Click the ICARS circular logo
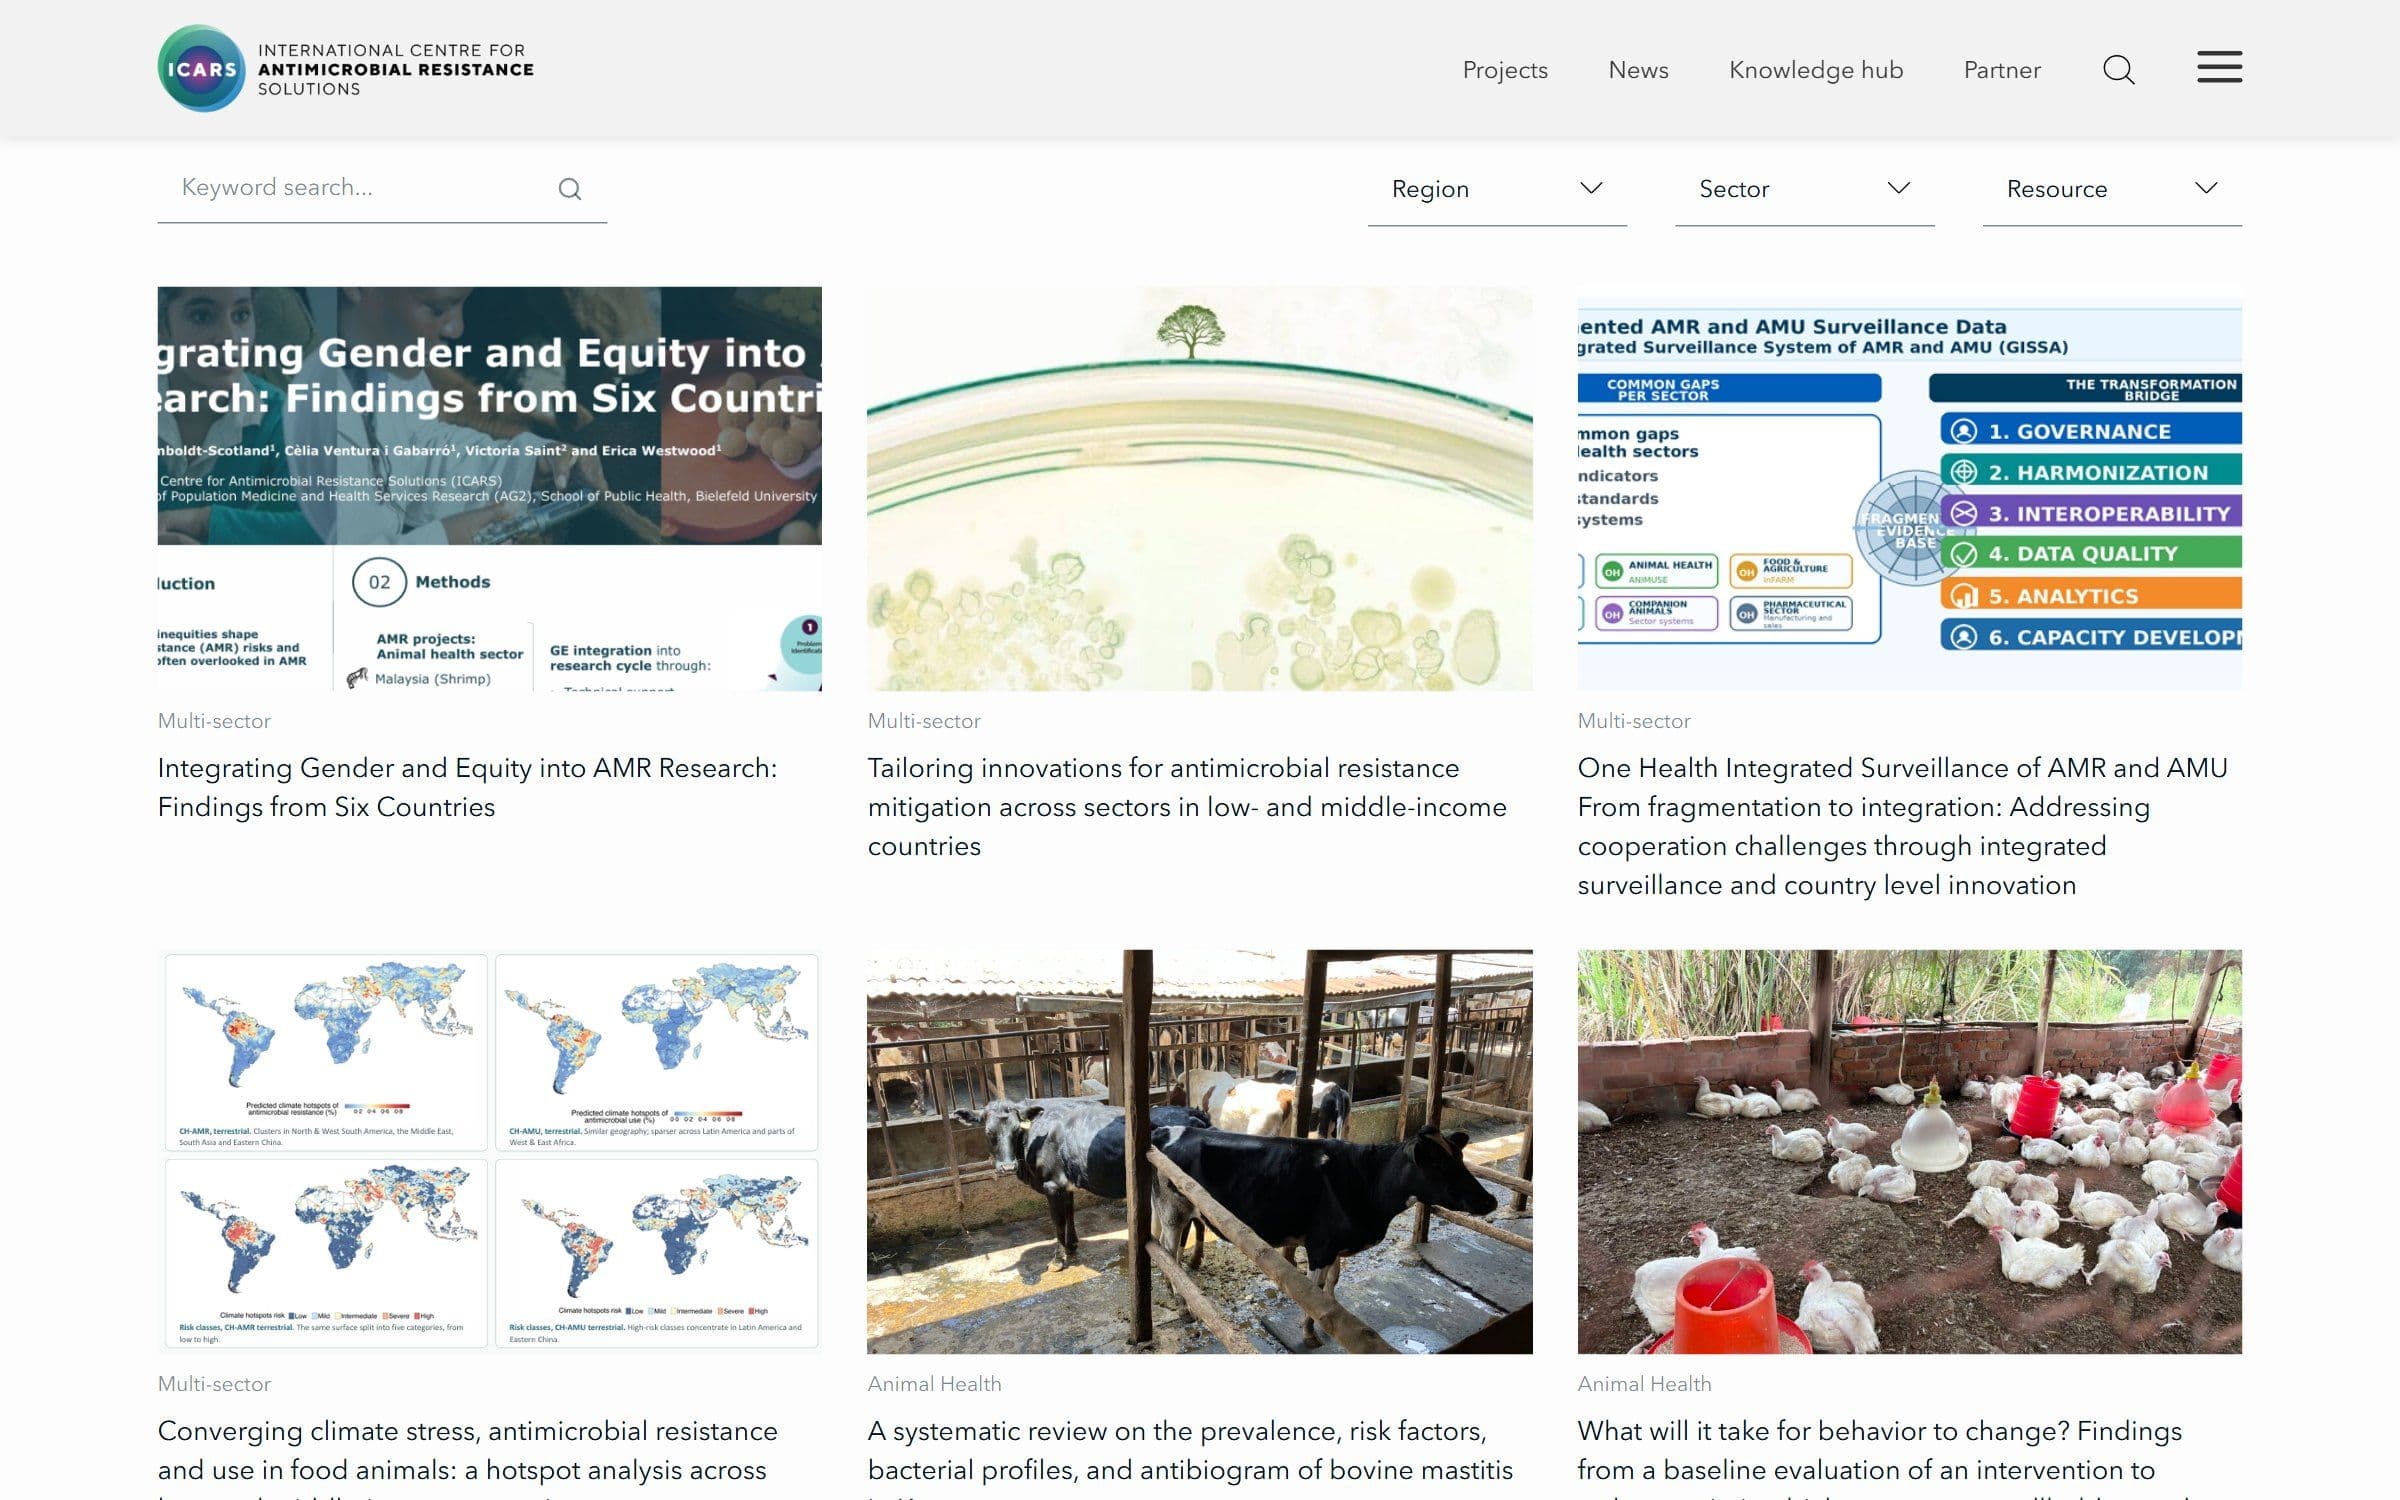Screen dimensions: 2400x1500 [x=201, y=69]
